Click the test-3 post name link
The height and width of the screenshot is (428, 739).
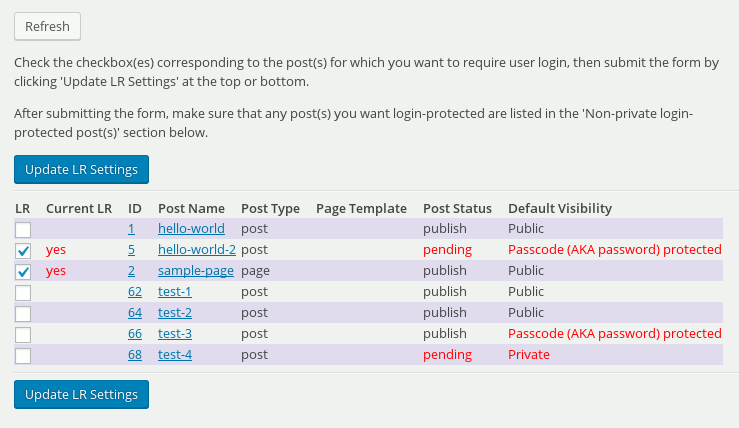(174, 334)
